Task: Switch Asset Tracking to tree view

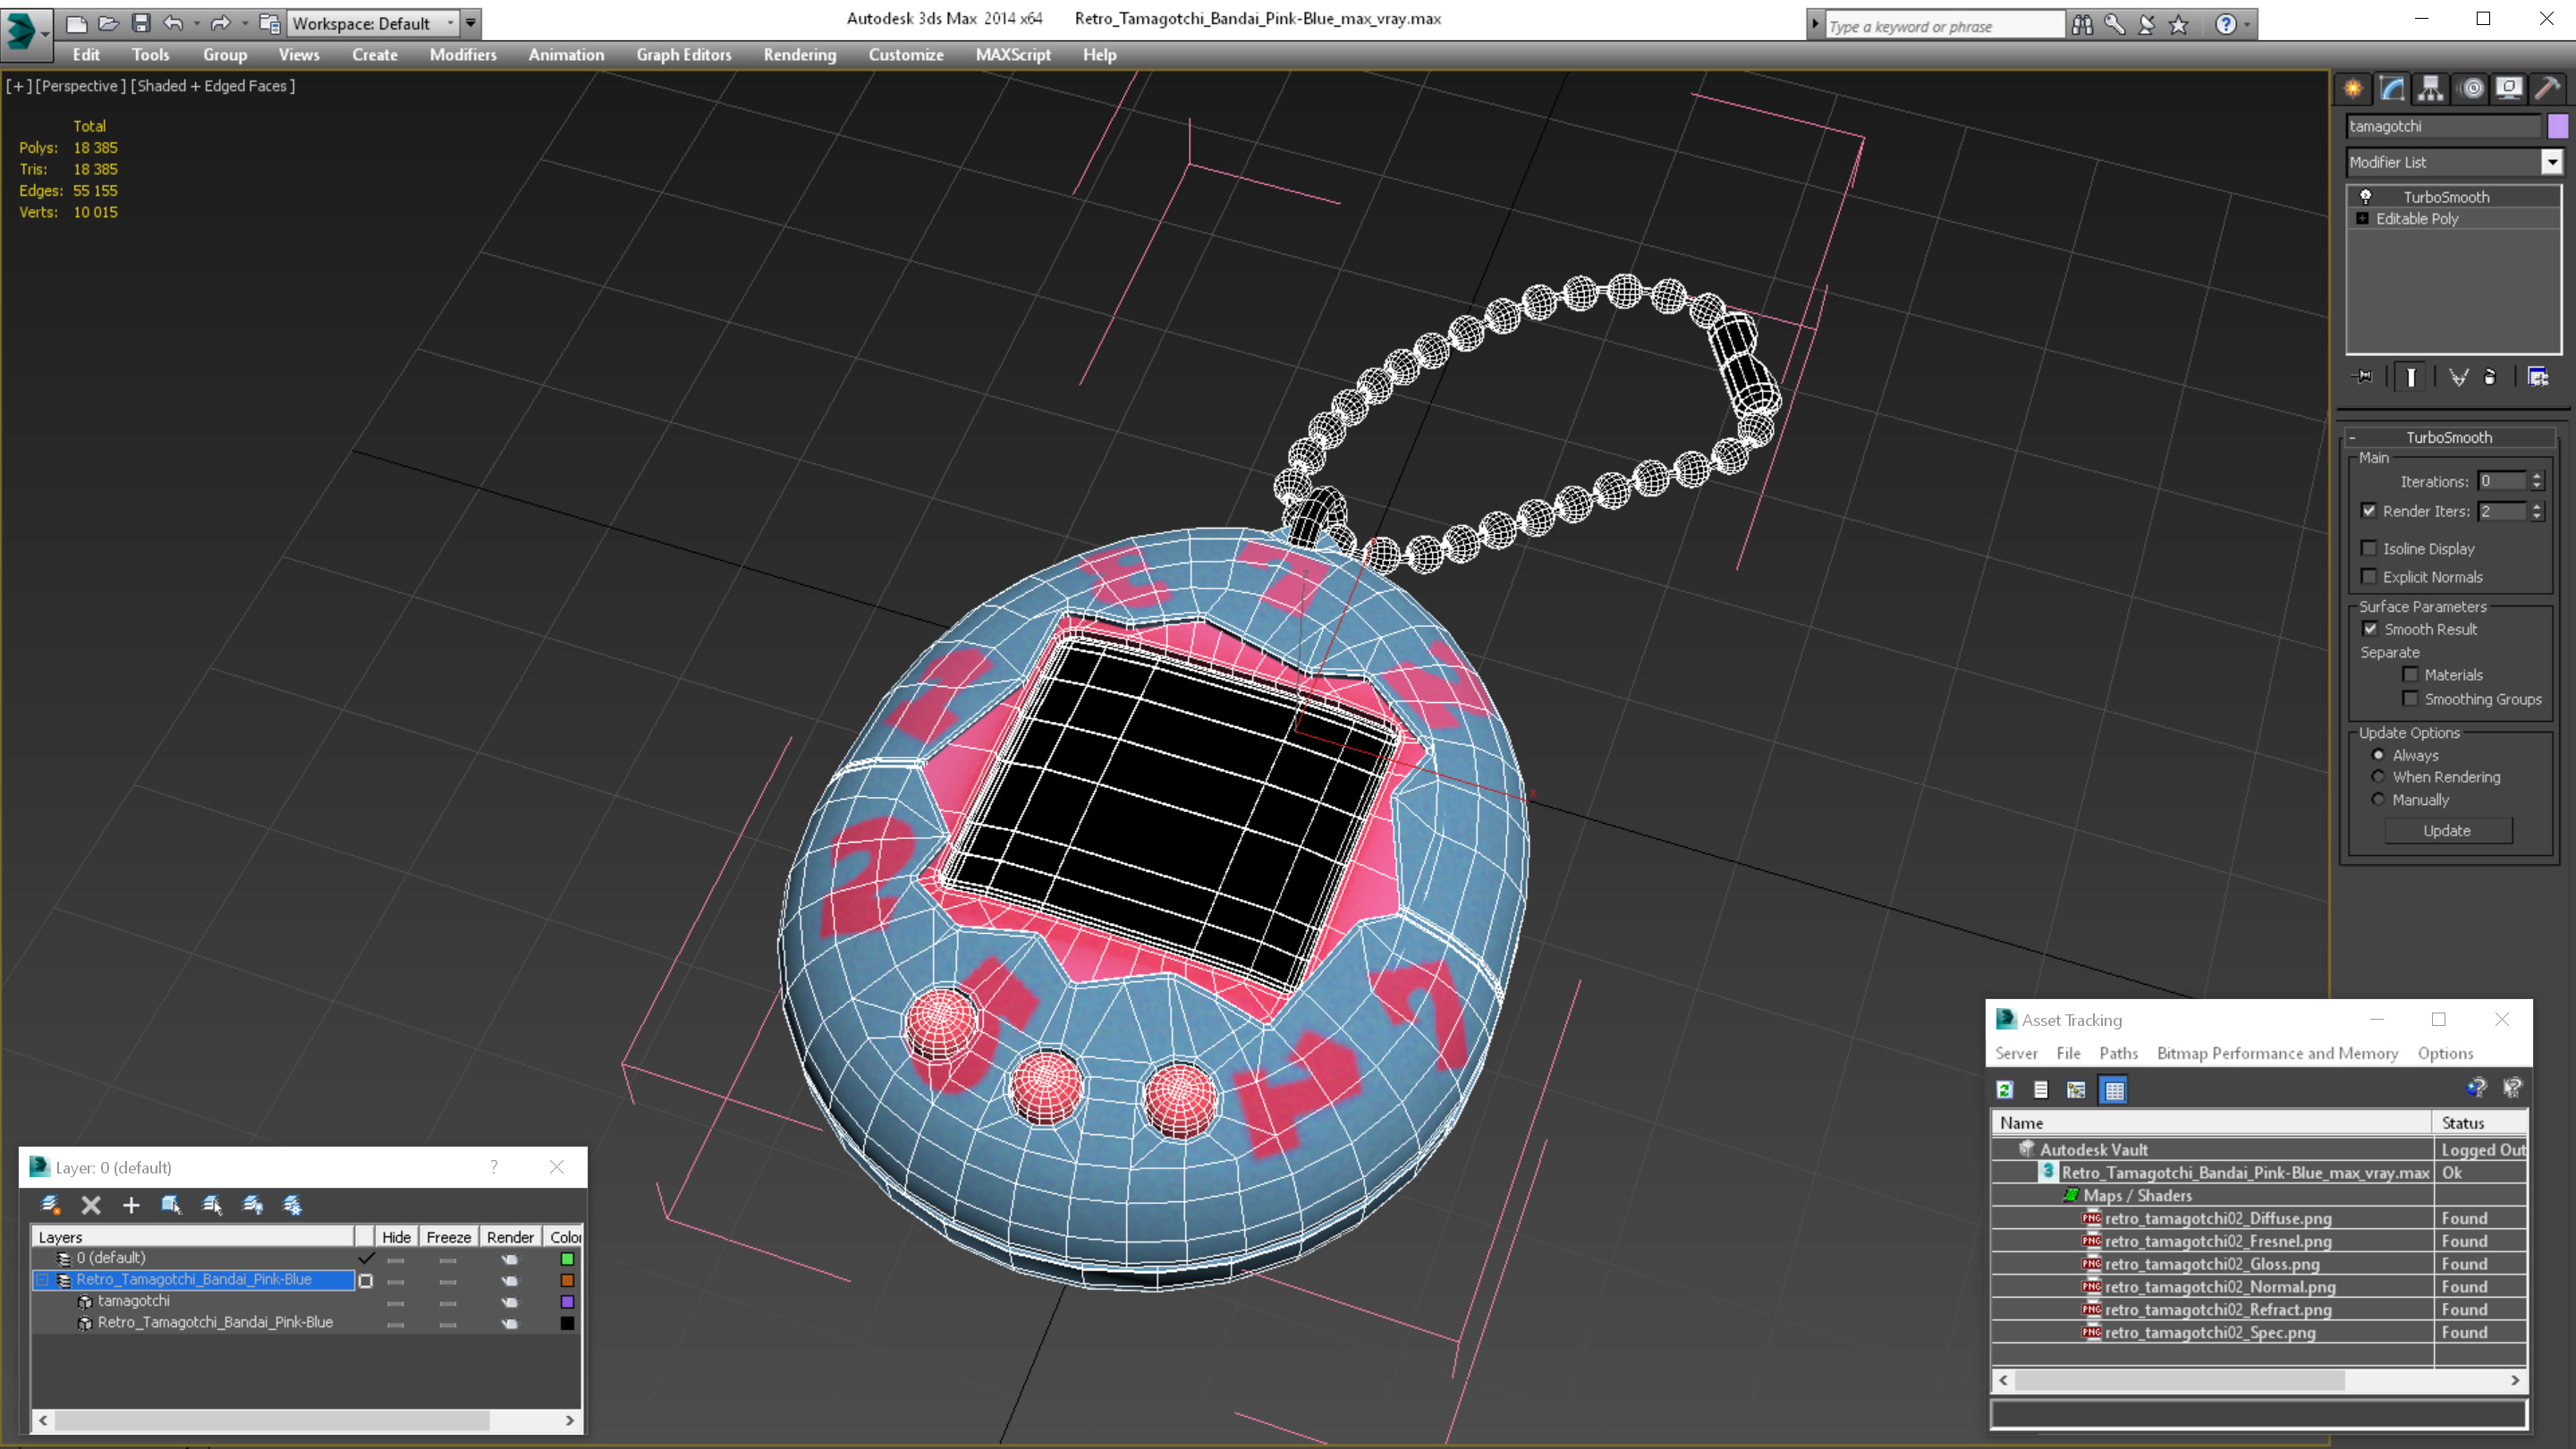Action: point(2077,1090)
